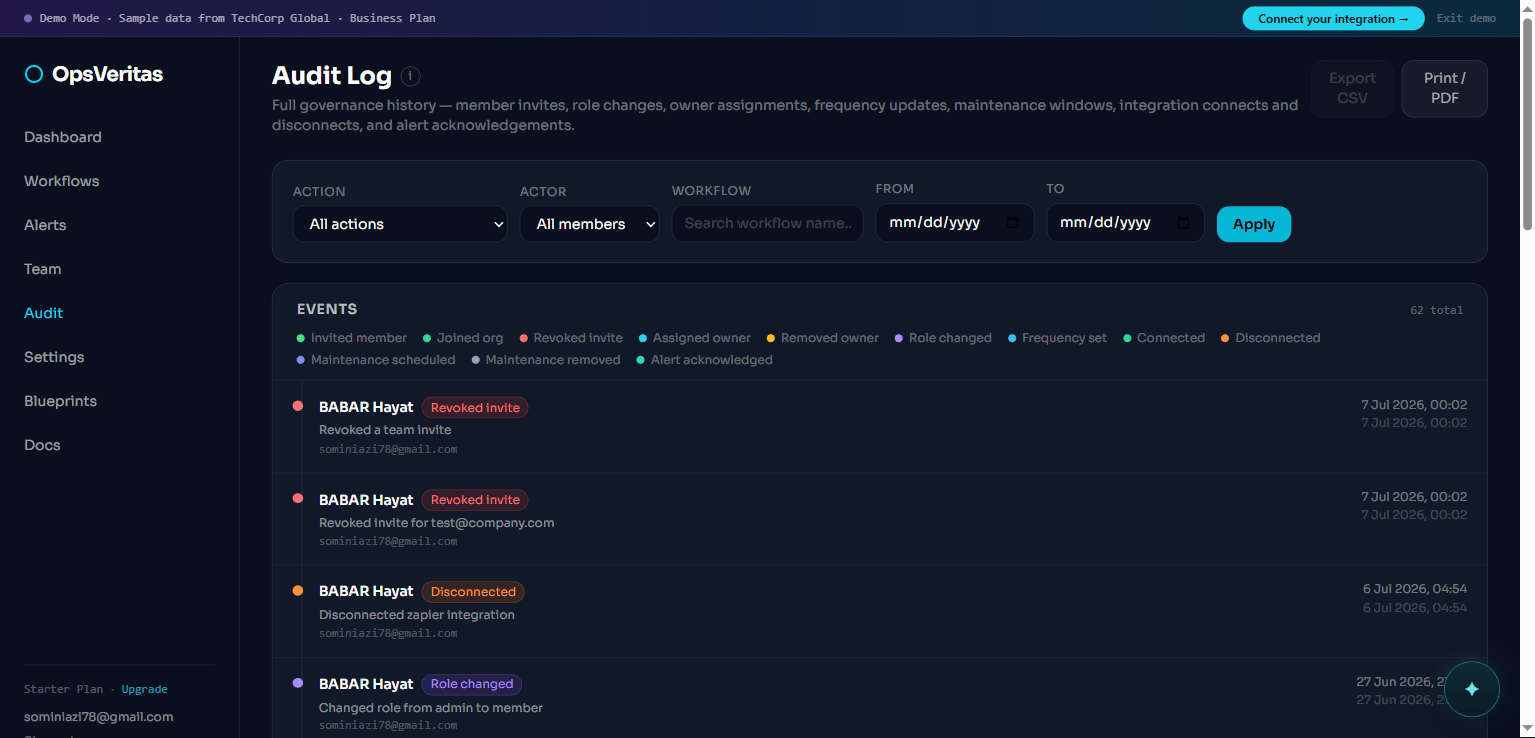Click Assigned owner legend item

[x=695, y=338]
